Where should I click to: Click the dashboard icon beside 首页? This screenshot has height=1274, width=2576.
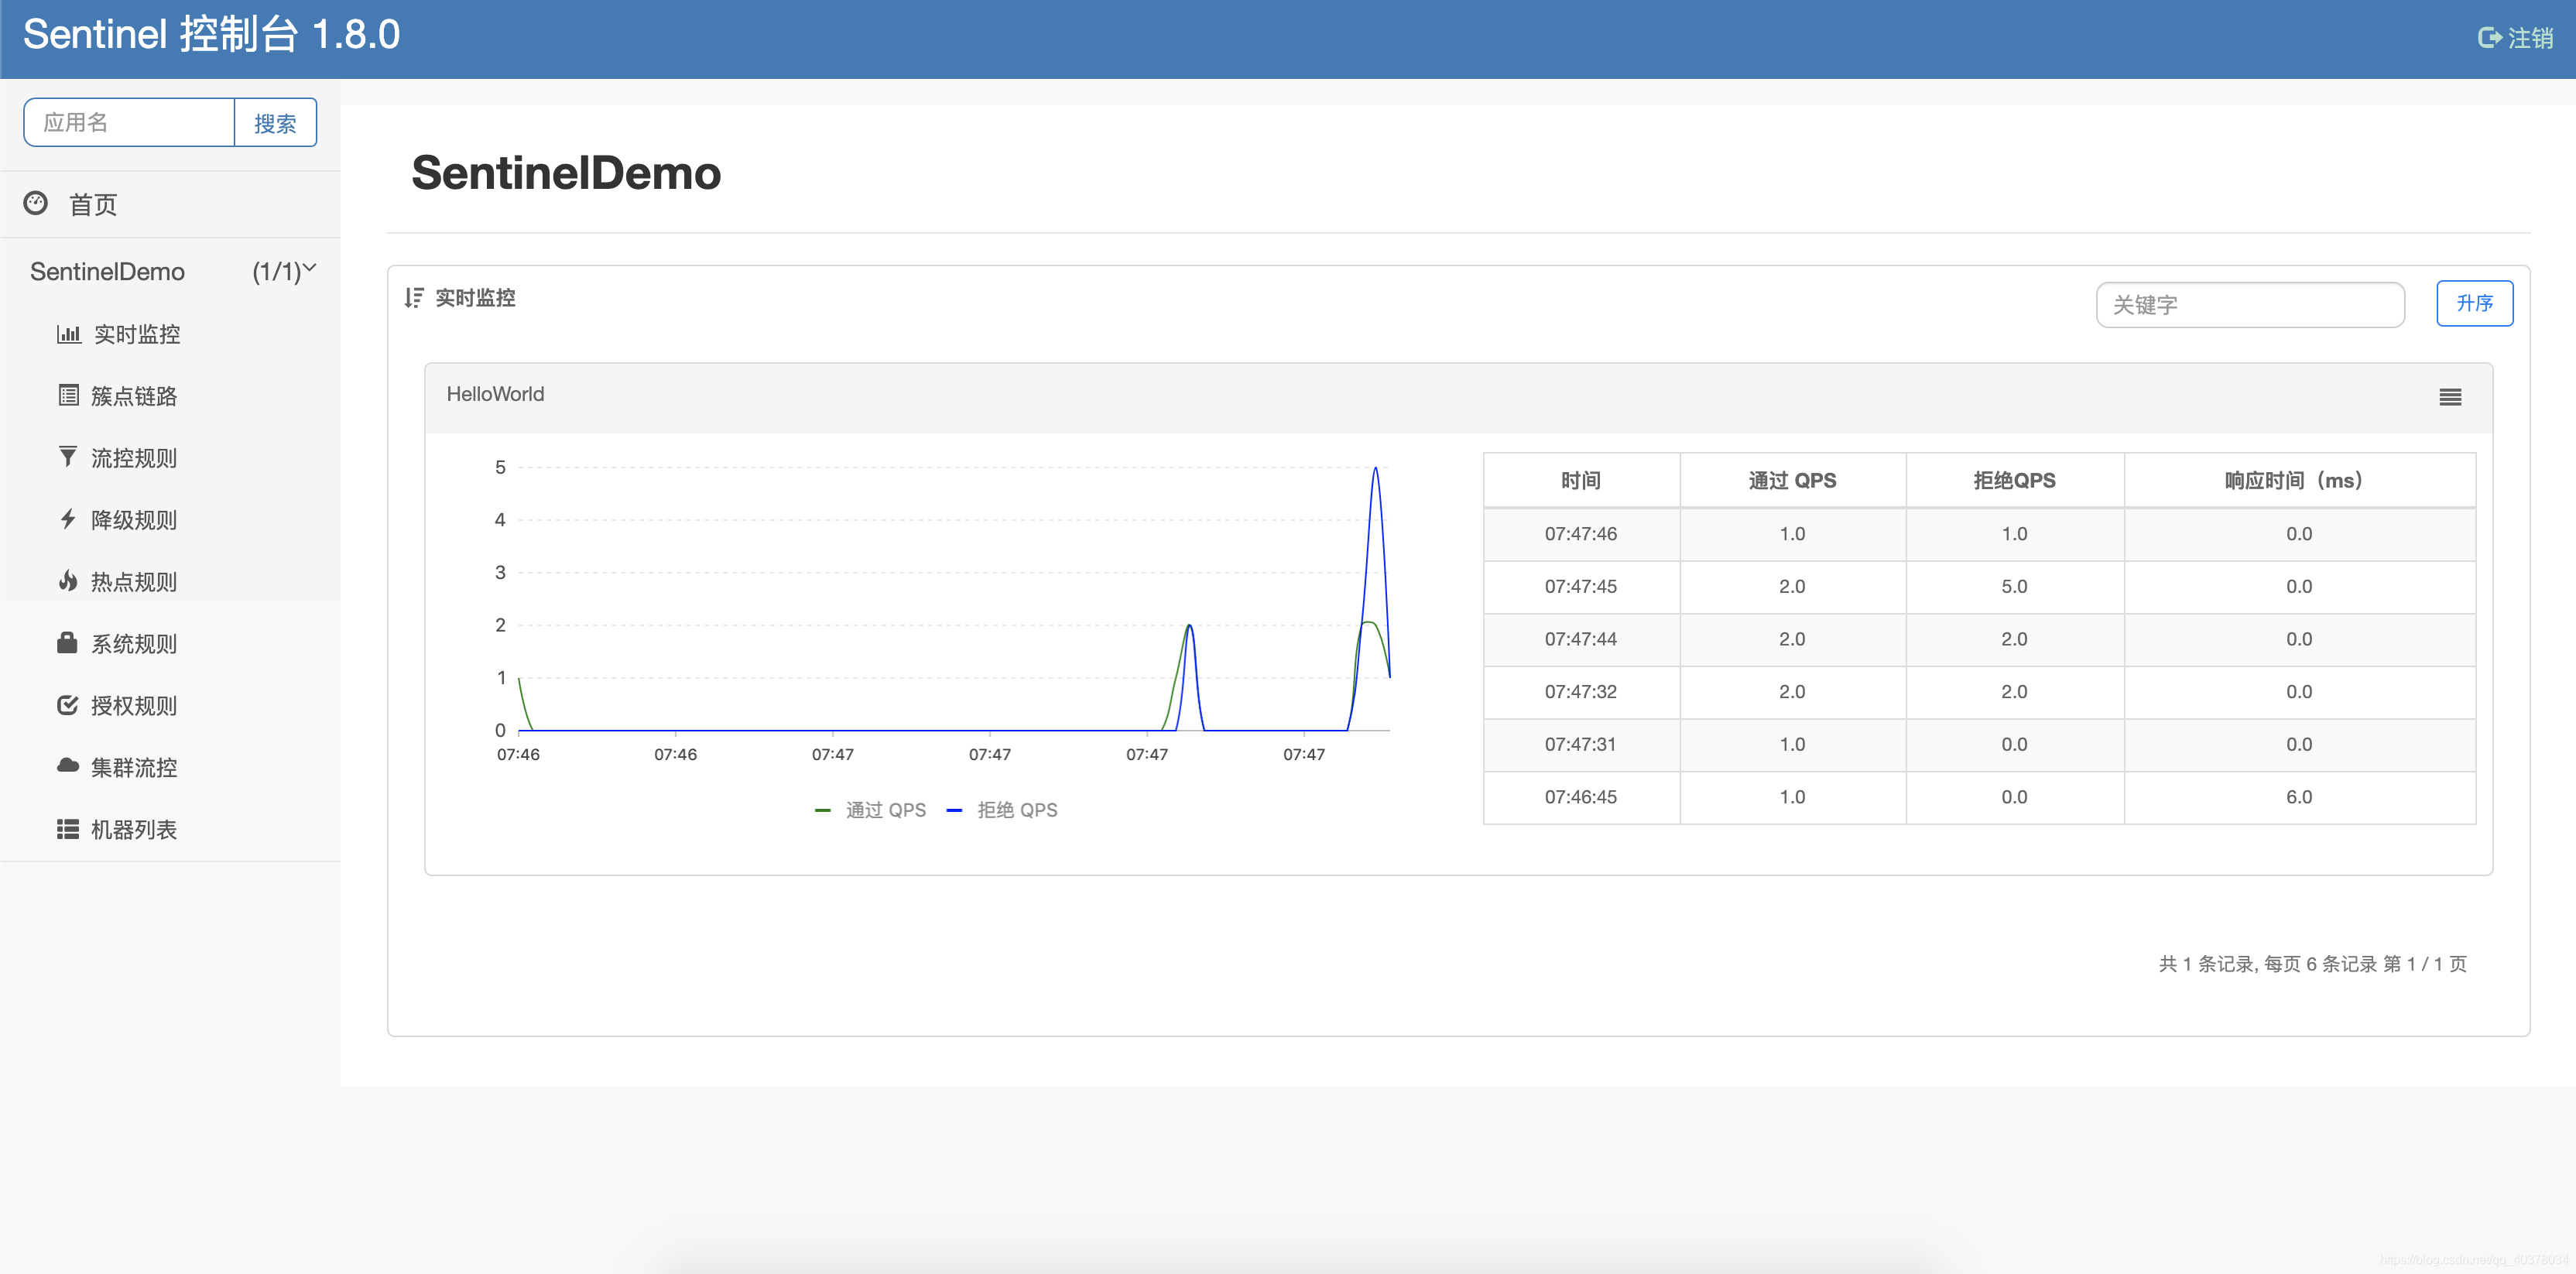pos(36,203)
